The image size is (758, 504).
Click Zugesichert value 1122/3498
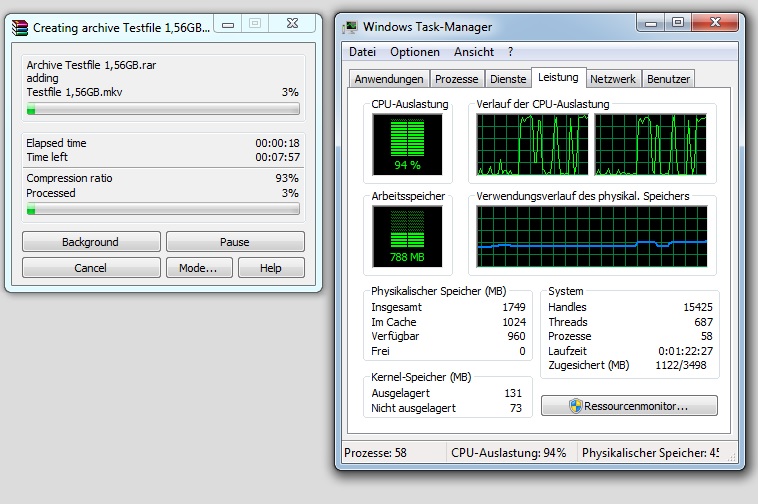[x=681, y=365]
